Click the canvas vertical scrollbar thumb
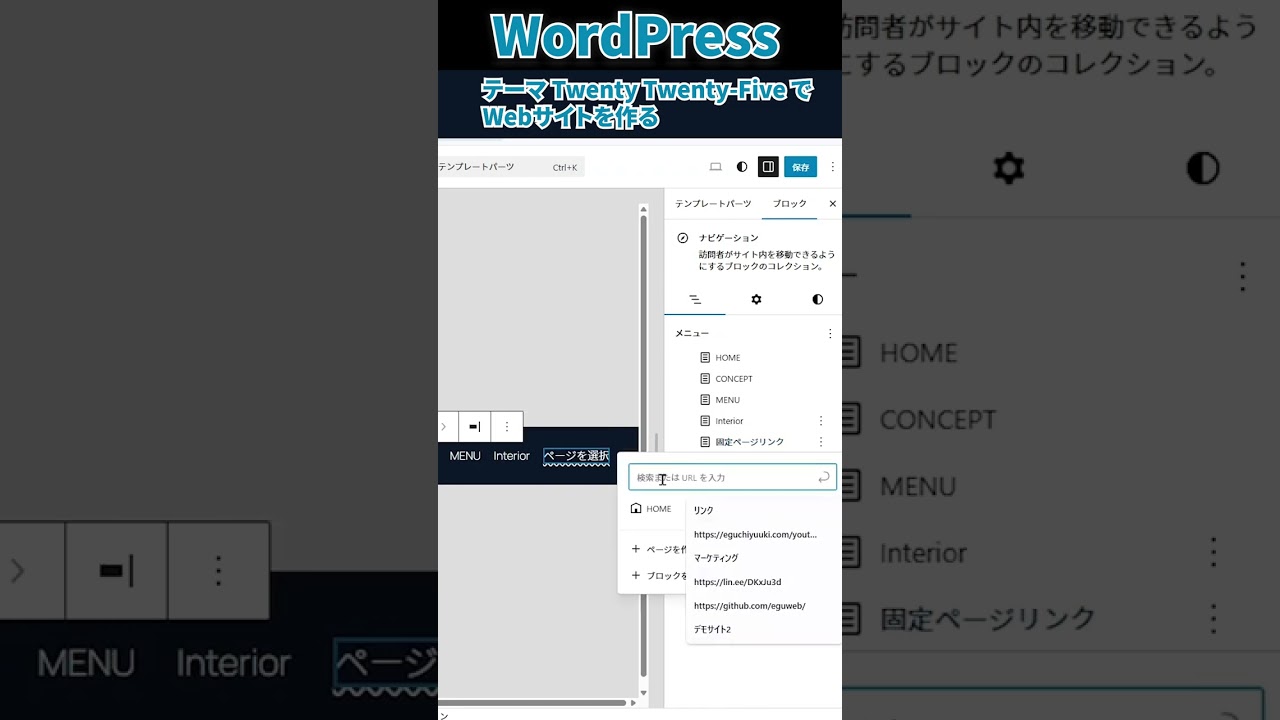The image size is (1280, 720). point(644,446)
